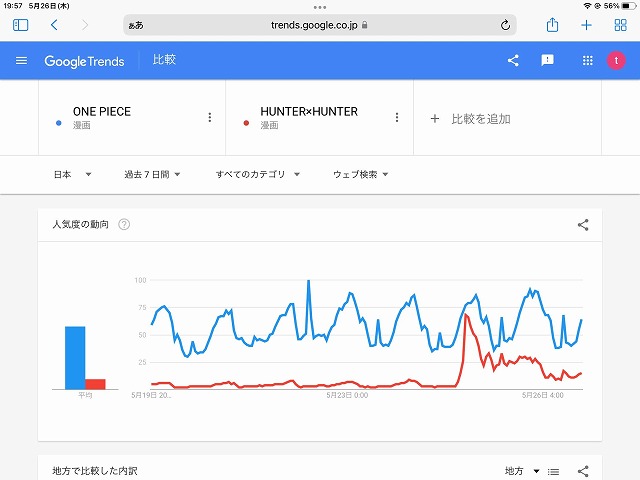Click the 5月23日 0:00 axis label
The width and height of the screenshot is (640, 480).
[x=347, y=396]
